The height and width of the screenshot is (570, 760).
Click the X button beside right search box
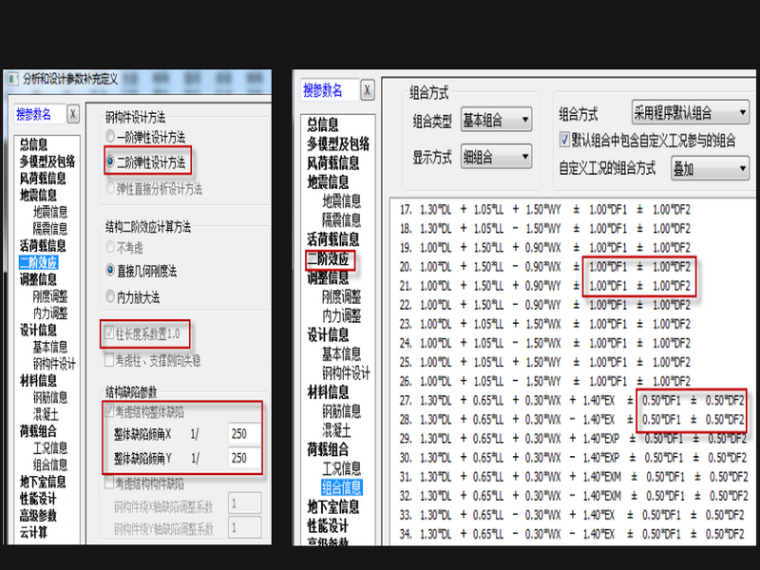pos(367,91)
